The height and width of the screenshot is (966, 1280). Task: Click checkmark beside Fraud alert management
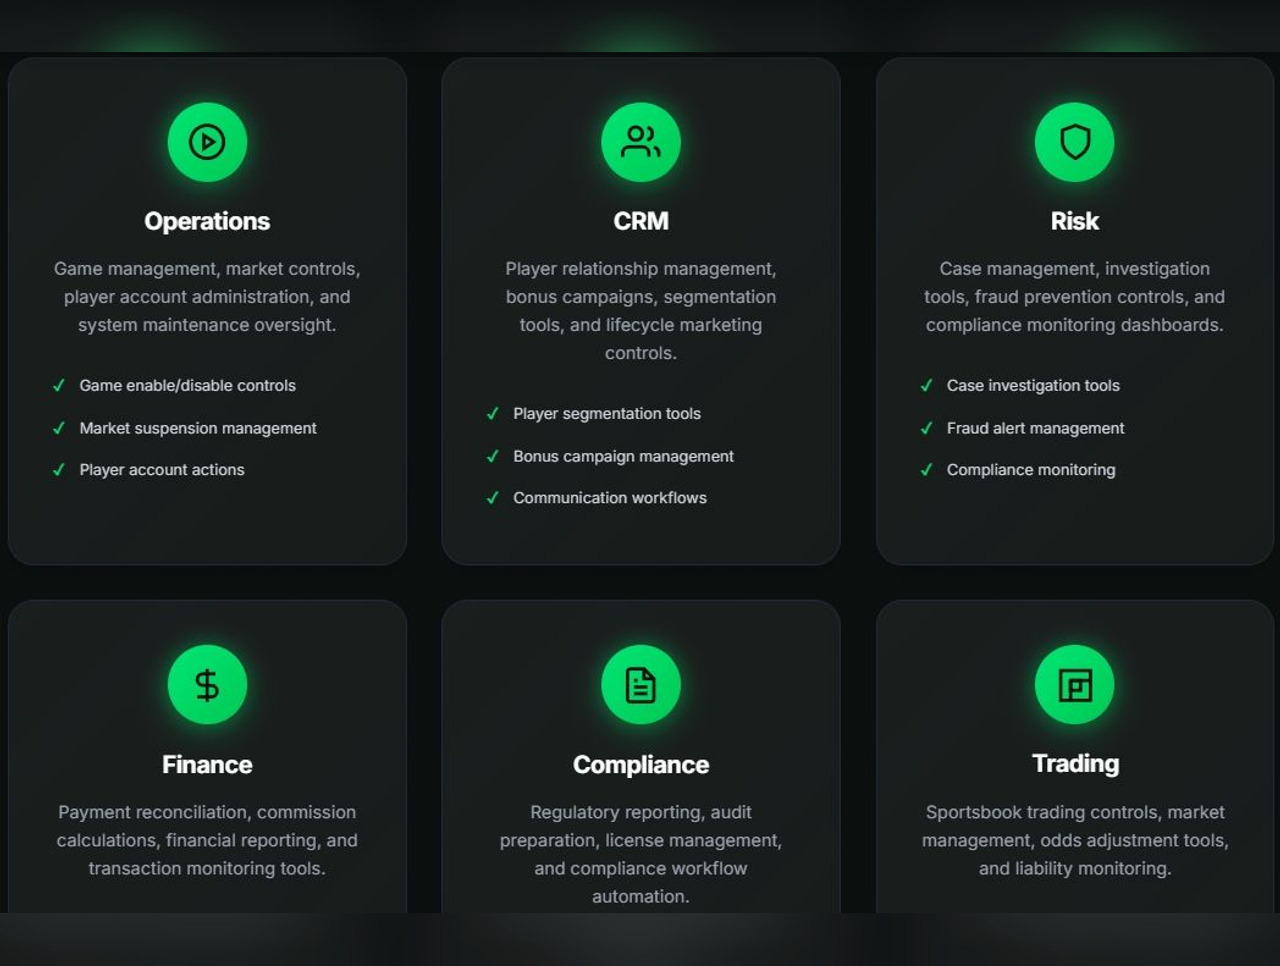coord(926,428)
